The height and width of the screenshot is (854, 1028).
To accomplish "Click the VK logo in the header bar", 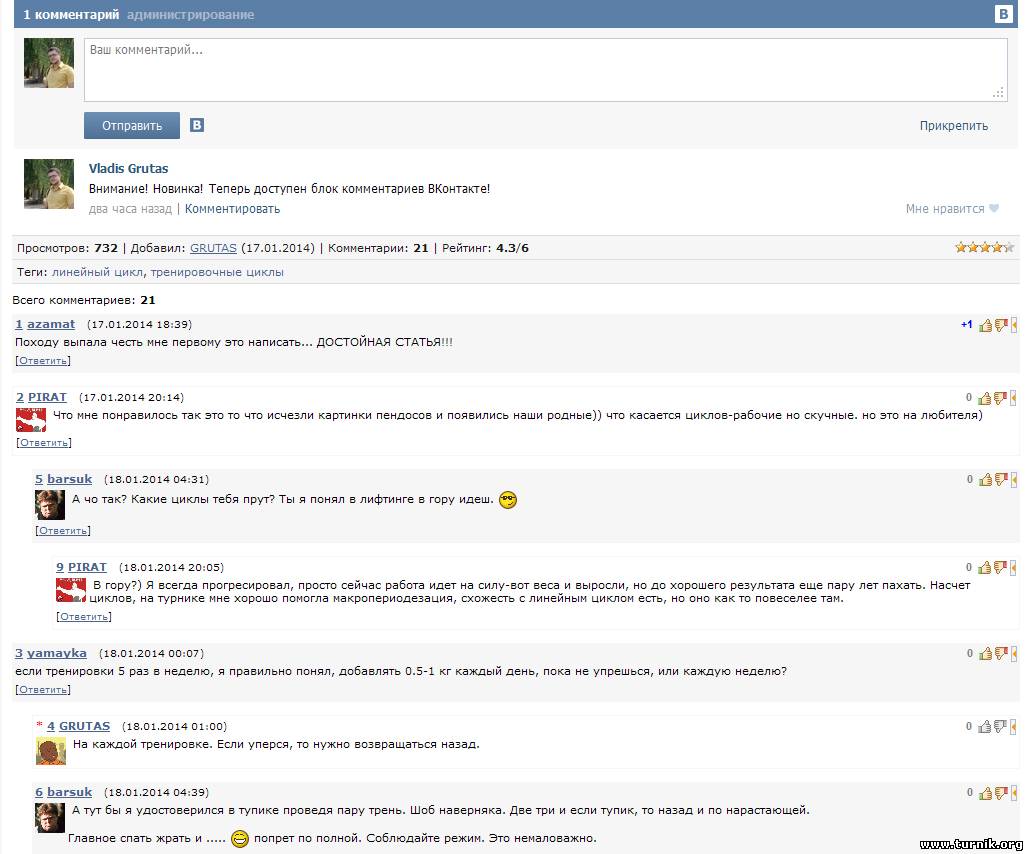I will (x=1003, y=14).
